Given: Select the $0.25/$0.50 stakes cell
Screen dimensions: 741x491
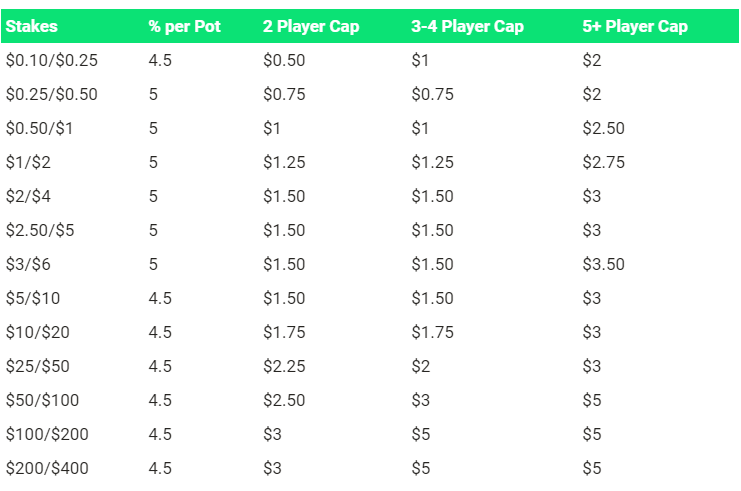Looking at the screenshot, I should click(x=52, y=95).
